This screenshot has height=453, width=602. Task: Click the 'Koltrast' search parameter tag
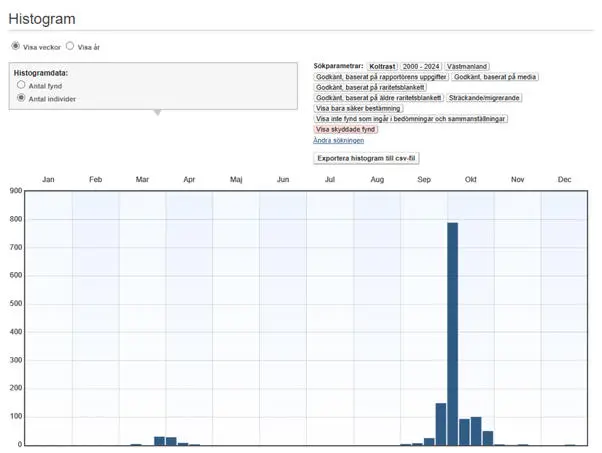click(x=382, y=66)
